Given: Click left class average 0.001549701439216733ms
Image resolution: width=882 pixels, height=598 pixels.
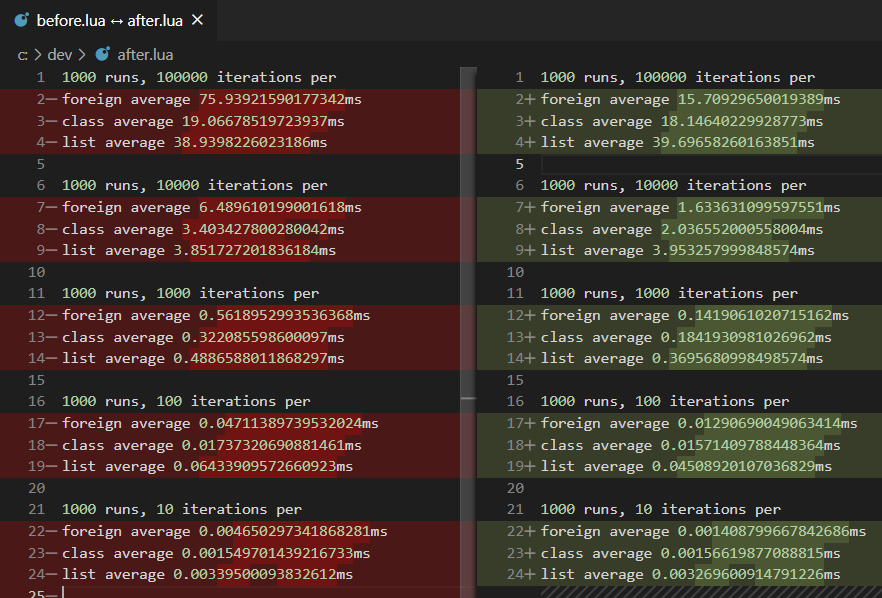Looking at the screenshot, I should pos(216,554).
